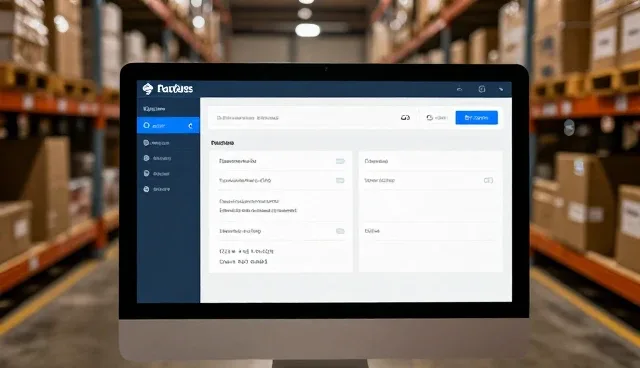Click the blue button next to the search bar

476,117
